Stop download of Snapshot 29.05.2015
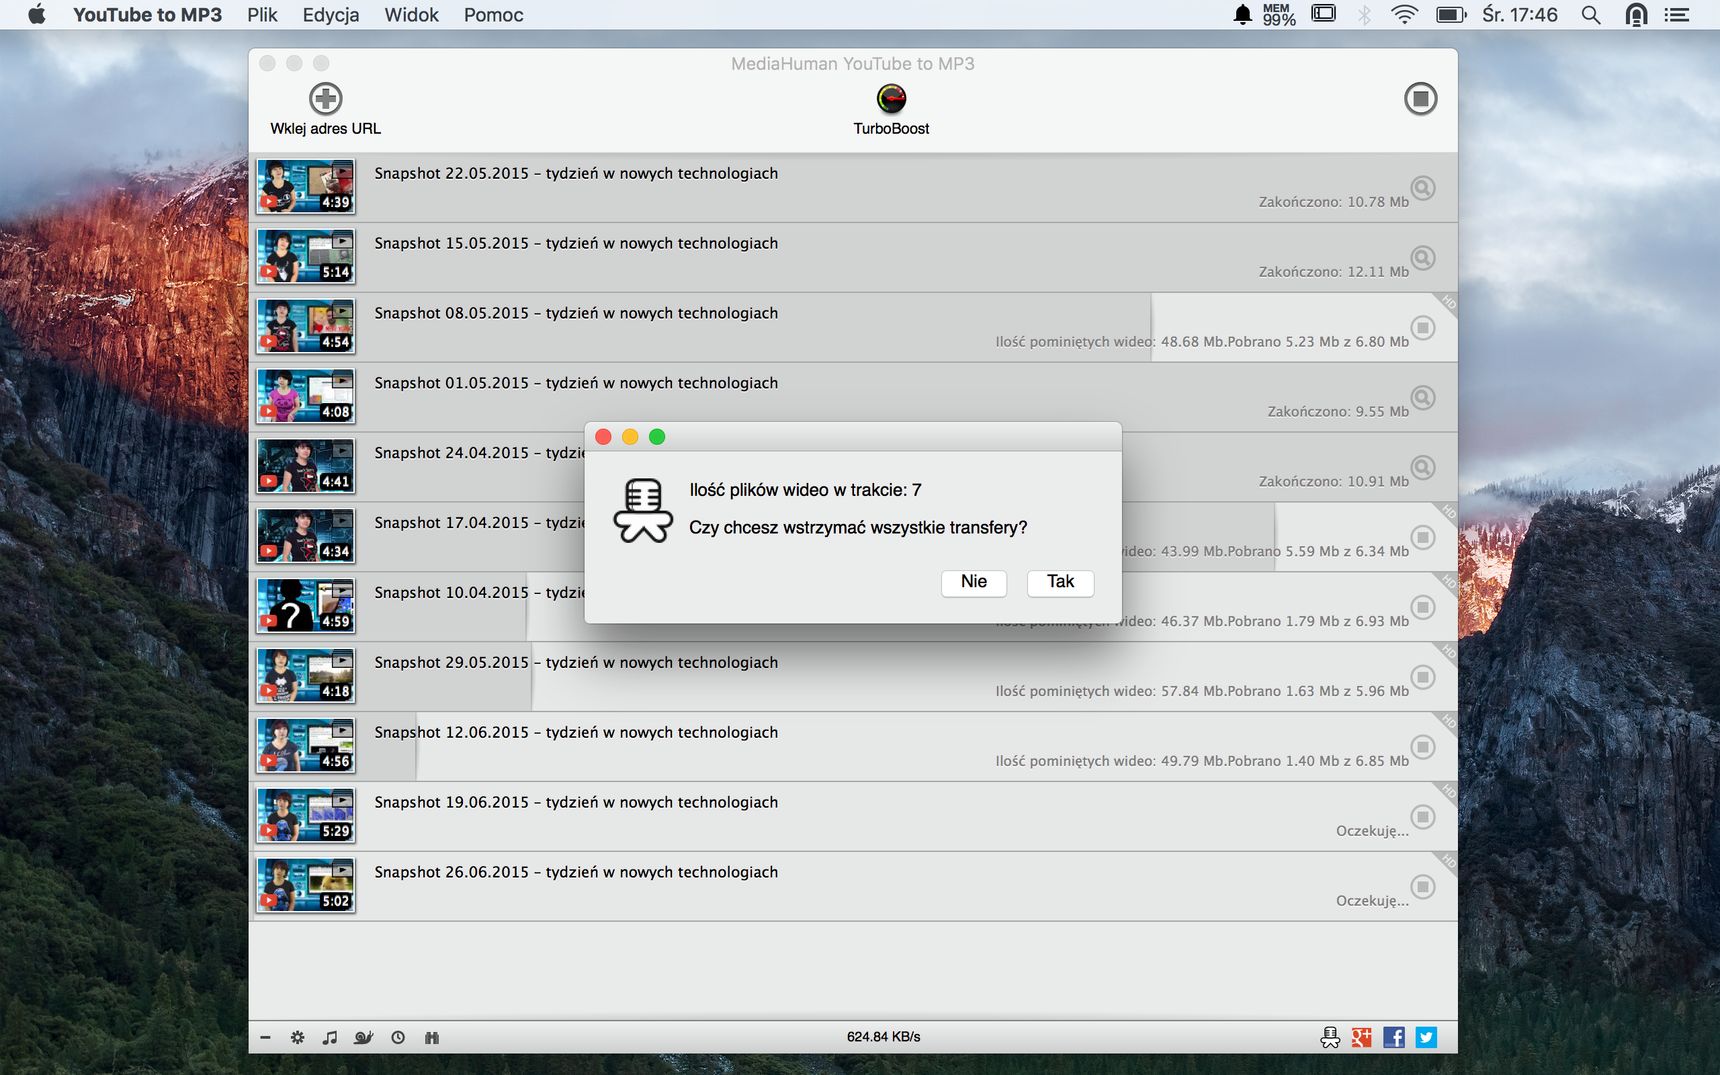1720x1075 pixels. [x=1423, y=678]
